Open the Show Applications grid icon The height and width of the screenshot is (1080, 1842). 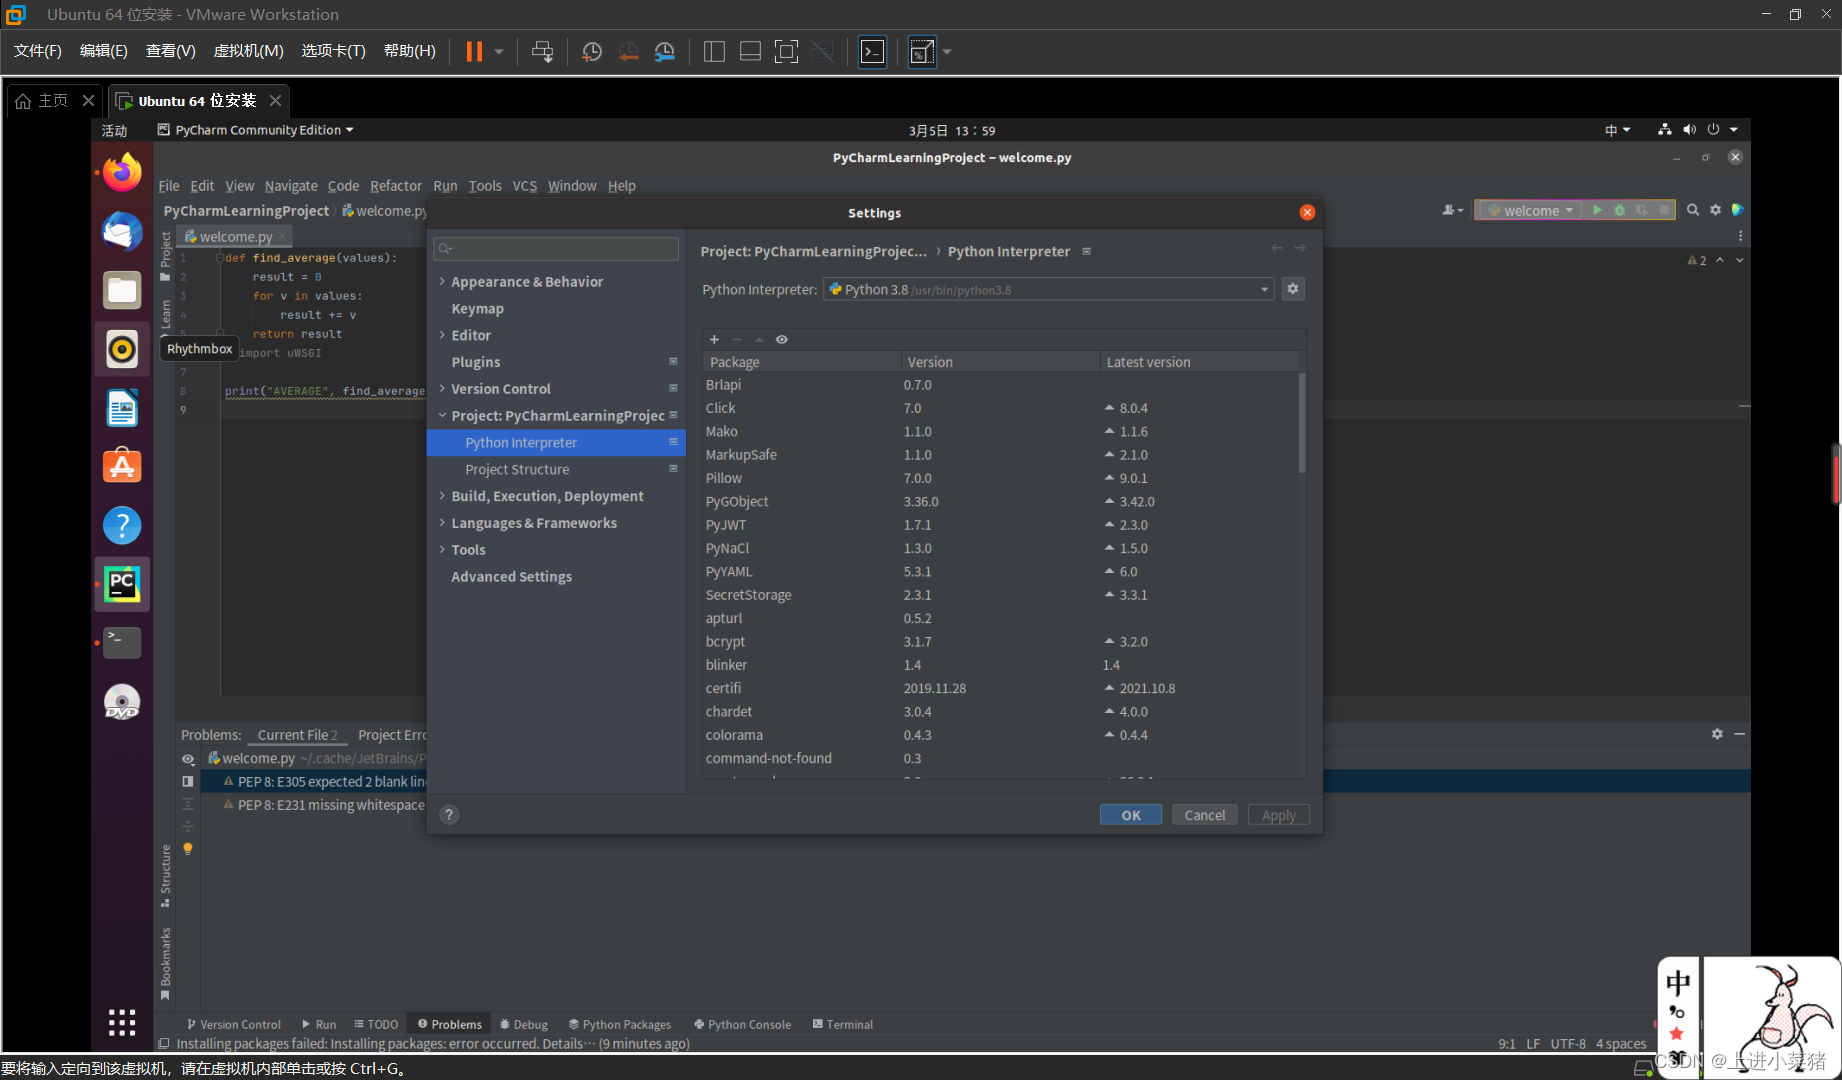pyautogui.click(x=121, y=1021)
